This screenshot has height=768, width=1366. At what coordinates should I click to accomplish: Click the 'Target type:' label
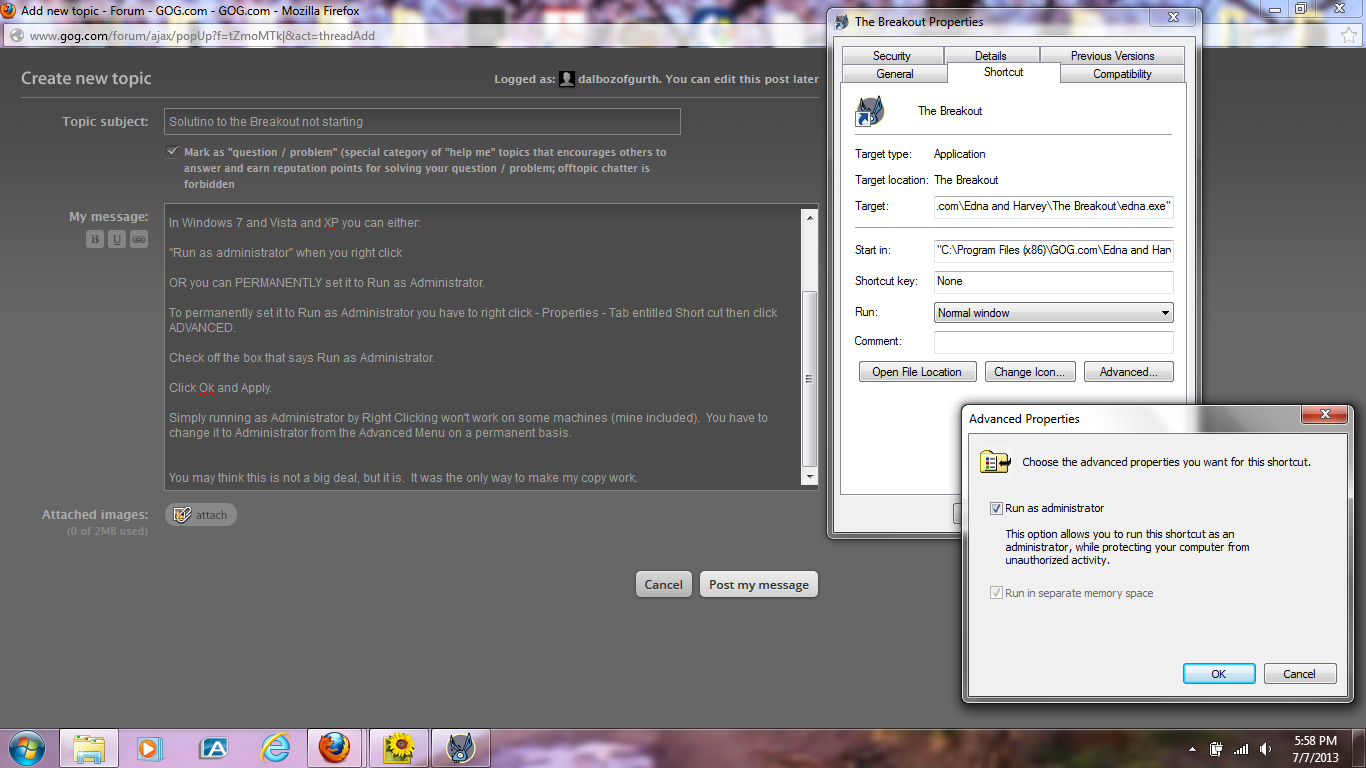pyautogui.click(x=883, y=154)
